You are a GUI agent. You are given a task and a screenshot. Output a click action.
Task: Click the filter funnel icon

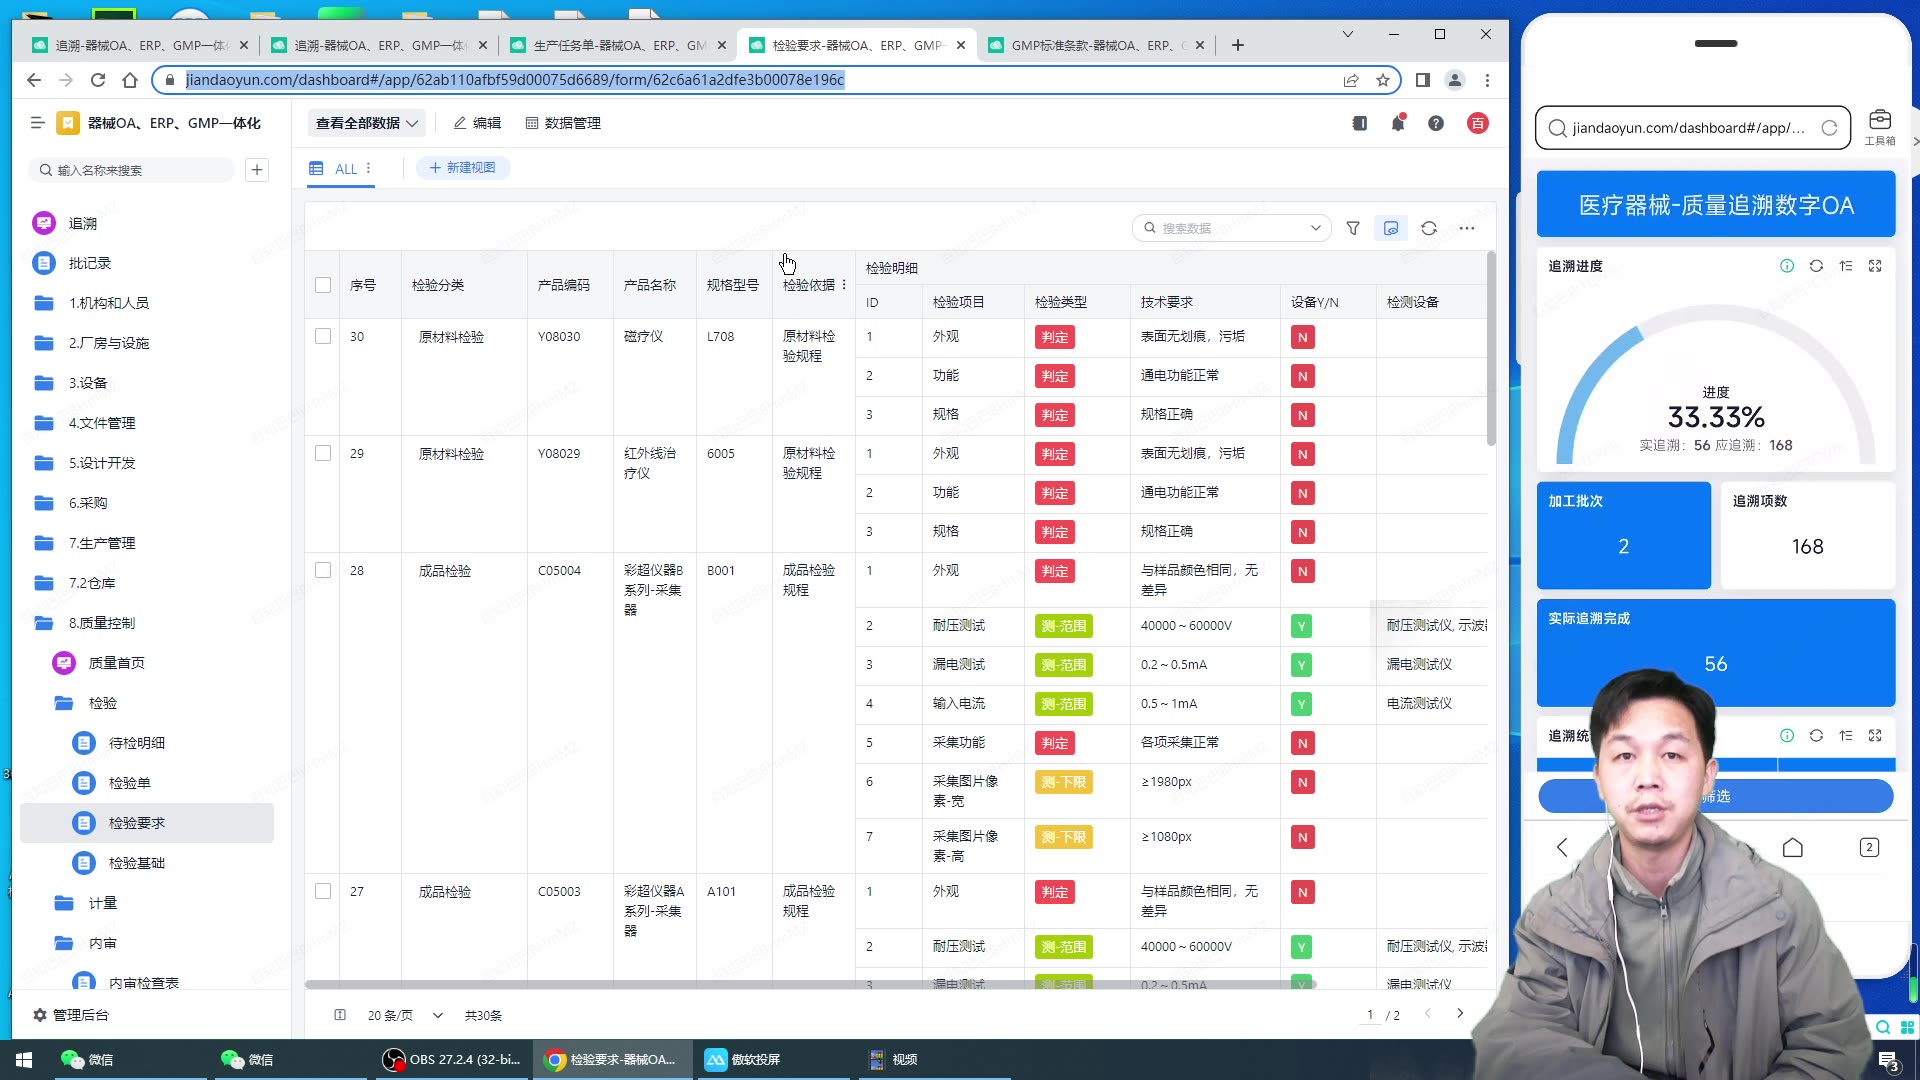(1353, 228)
